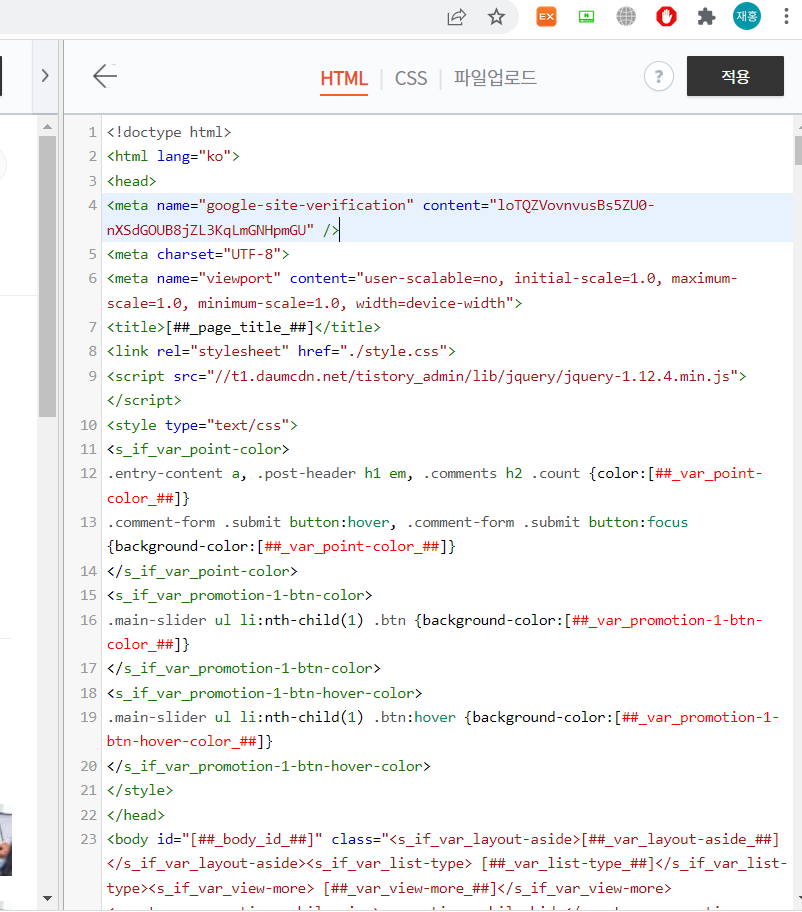Click line number 10 in the gutter
Image resolution: width=802 pixels, height=912 pixels.
pyautogui.click(x=88, y=425)
